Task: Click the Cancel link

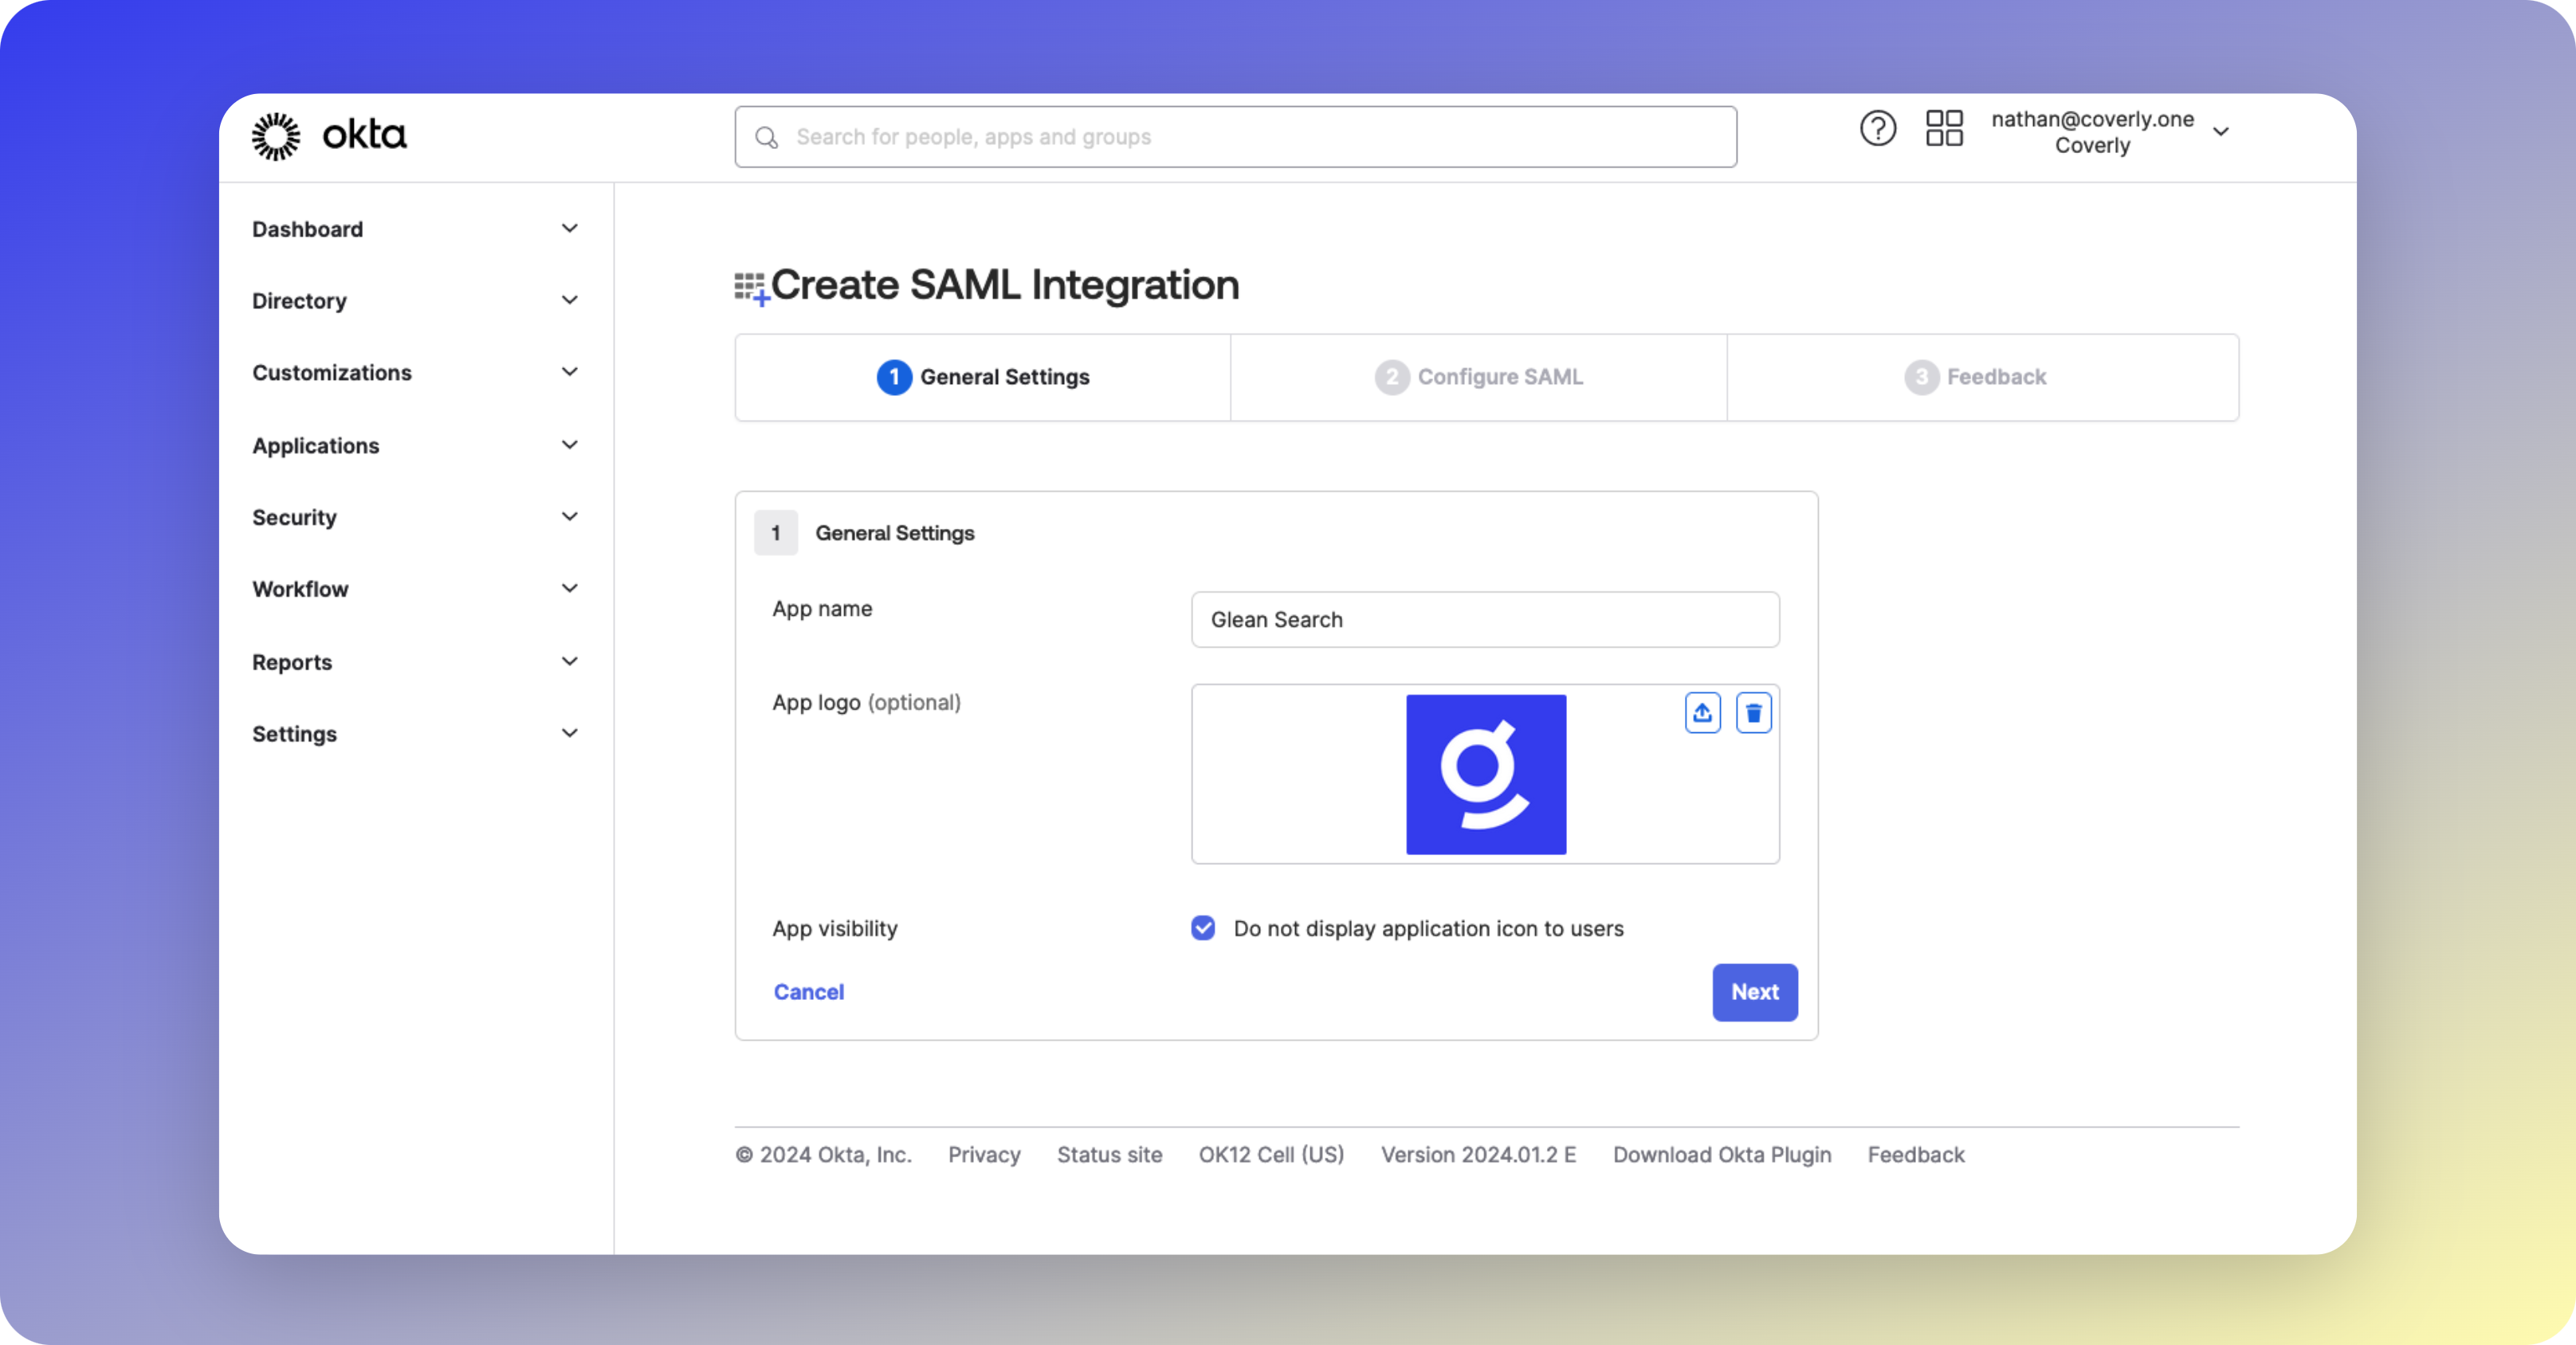Action: tap(808, 992)
